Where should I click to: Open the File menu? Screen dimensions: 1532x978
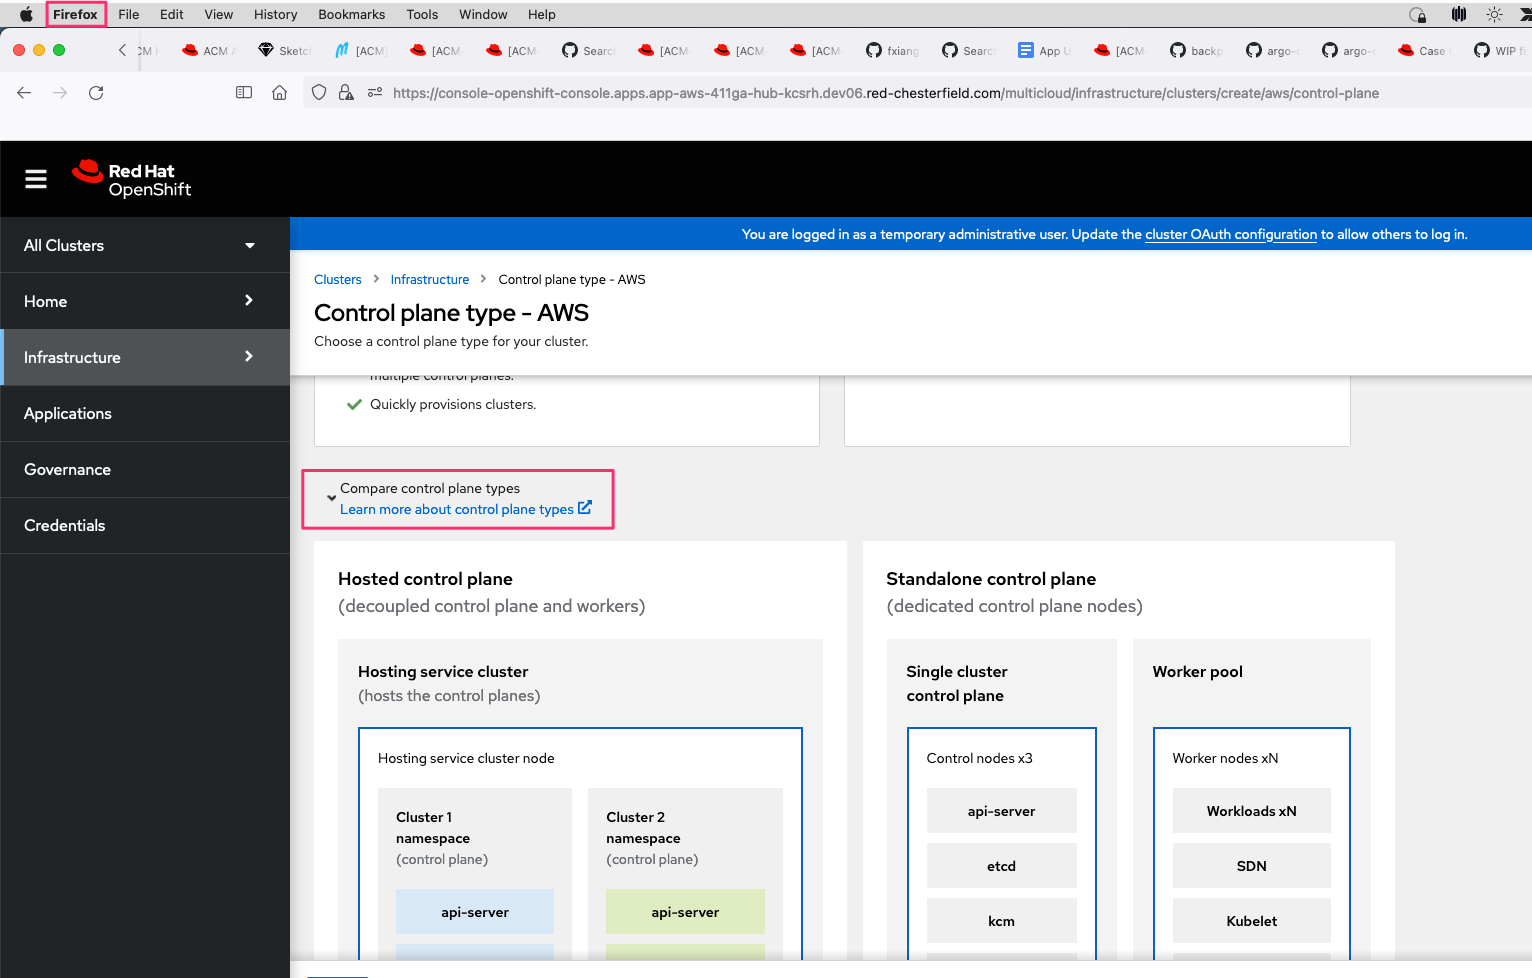(129, 14)
